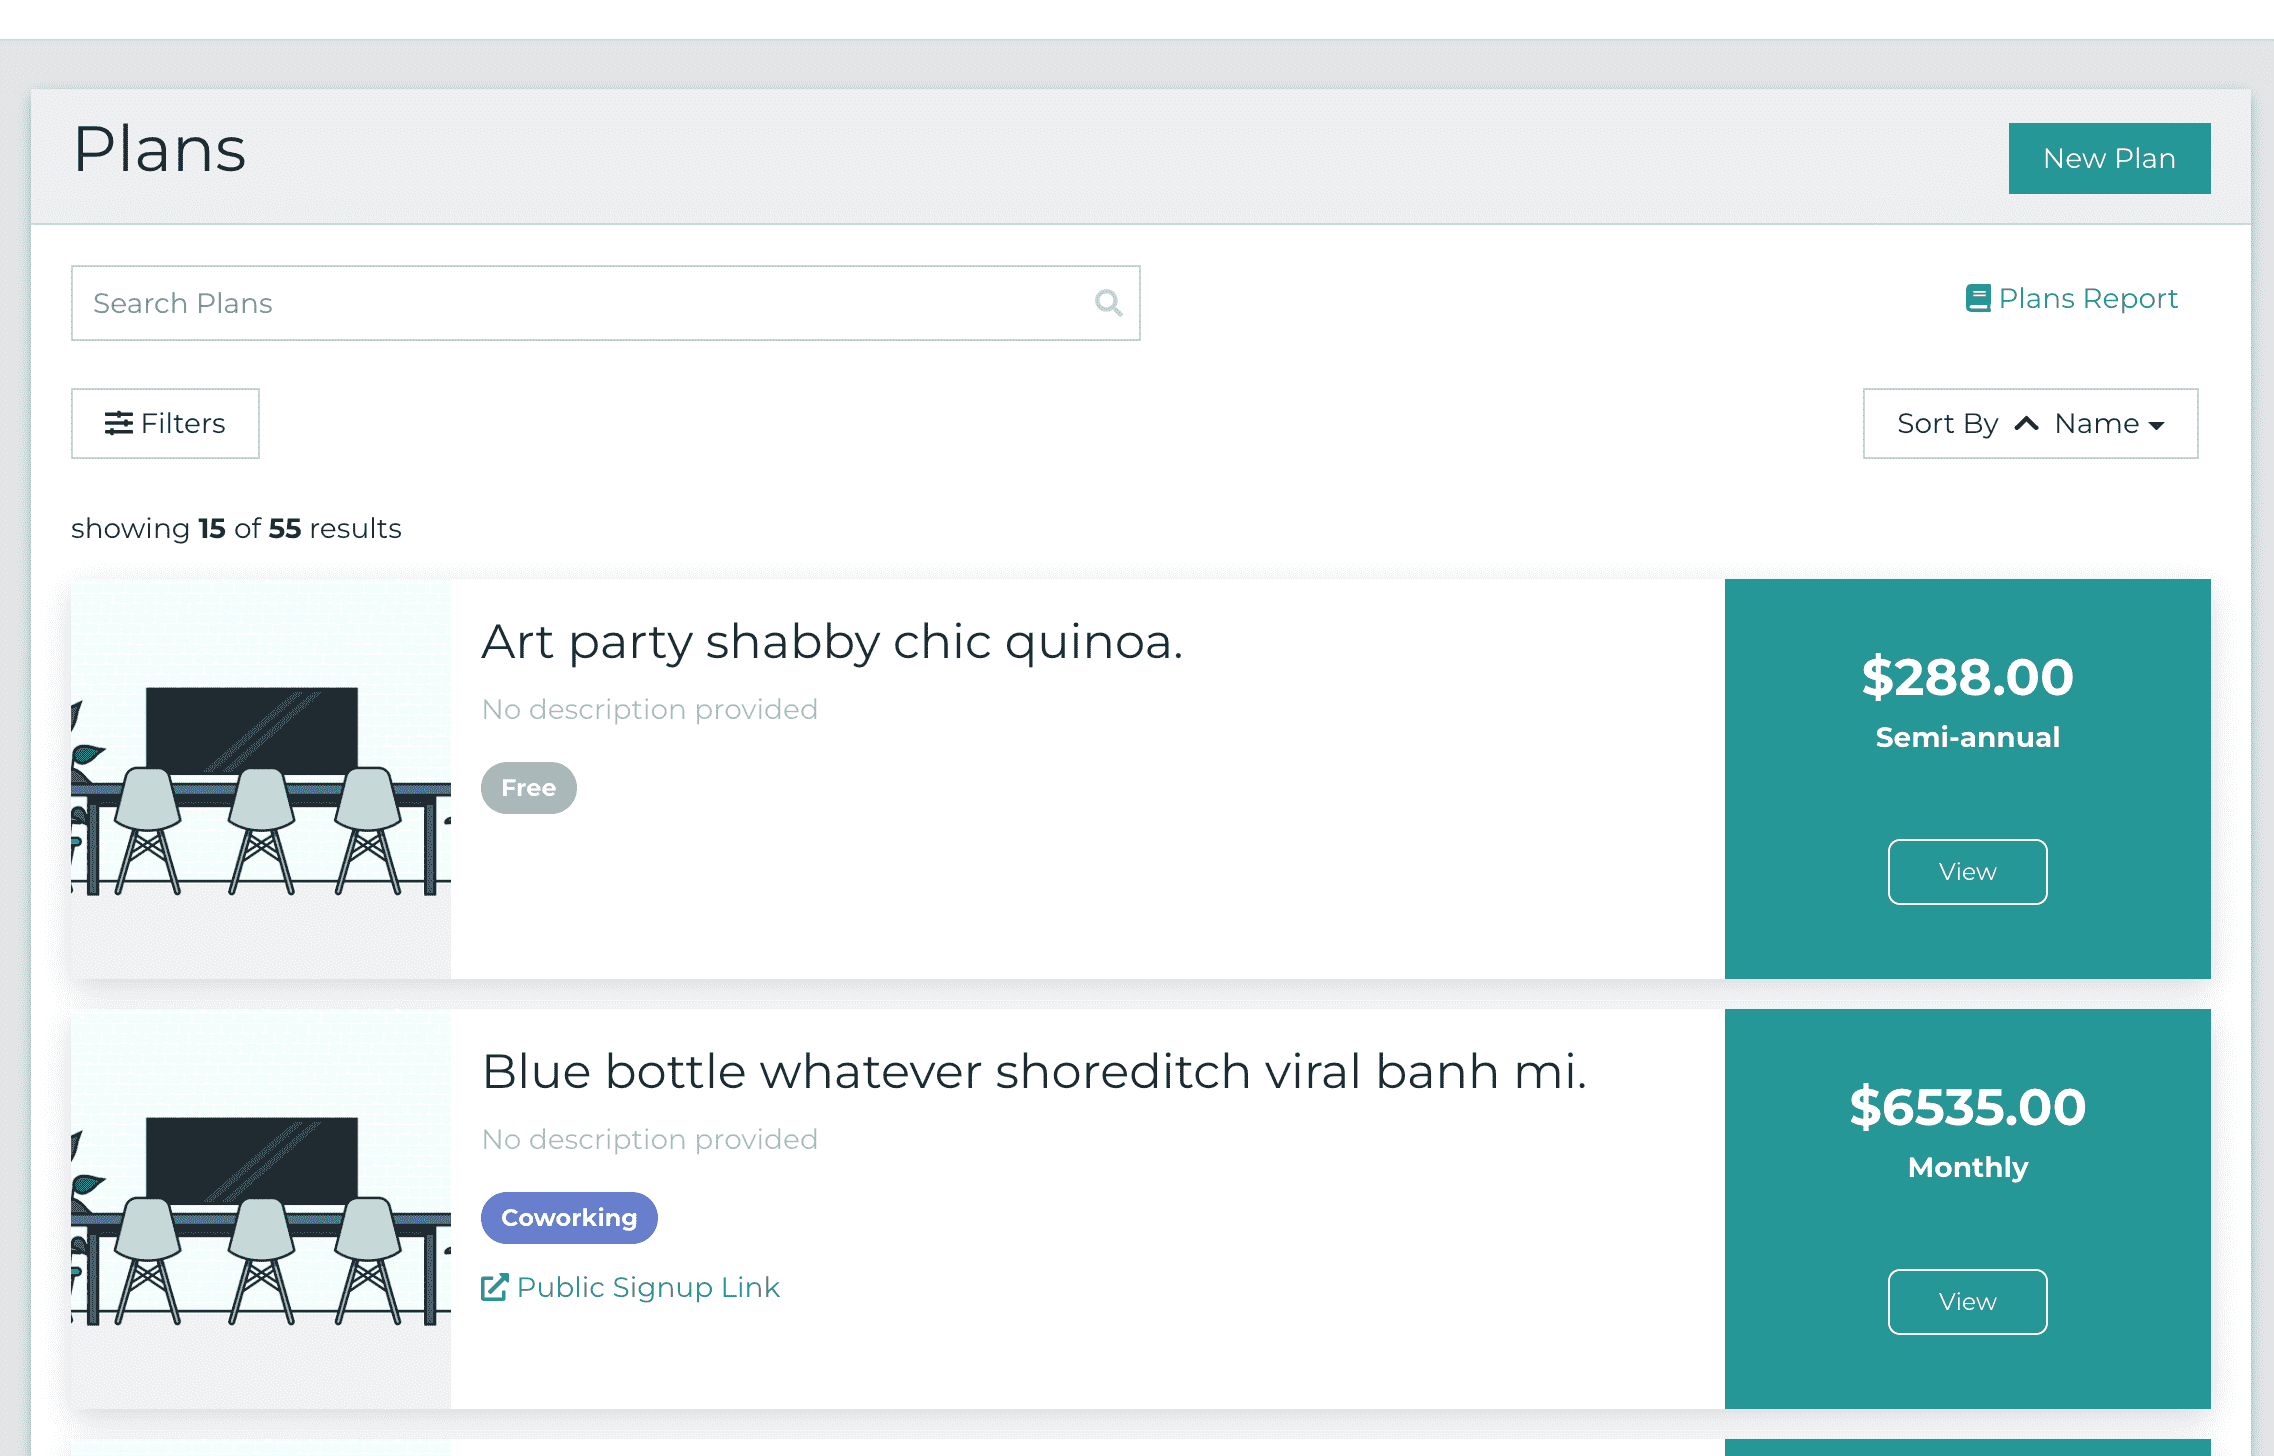Click the Filters sliders icon
This screenshot has height=1456, width=2274.
tap(119, 423)
